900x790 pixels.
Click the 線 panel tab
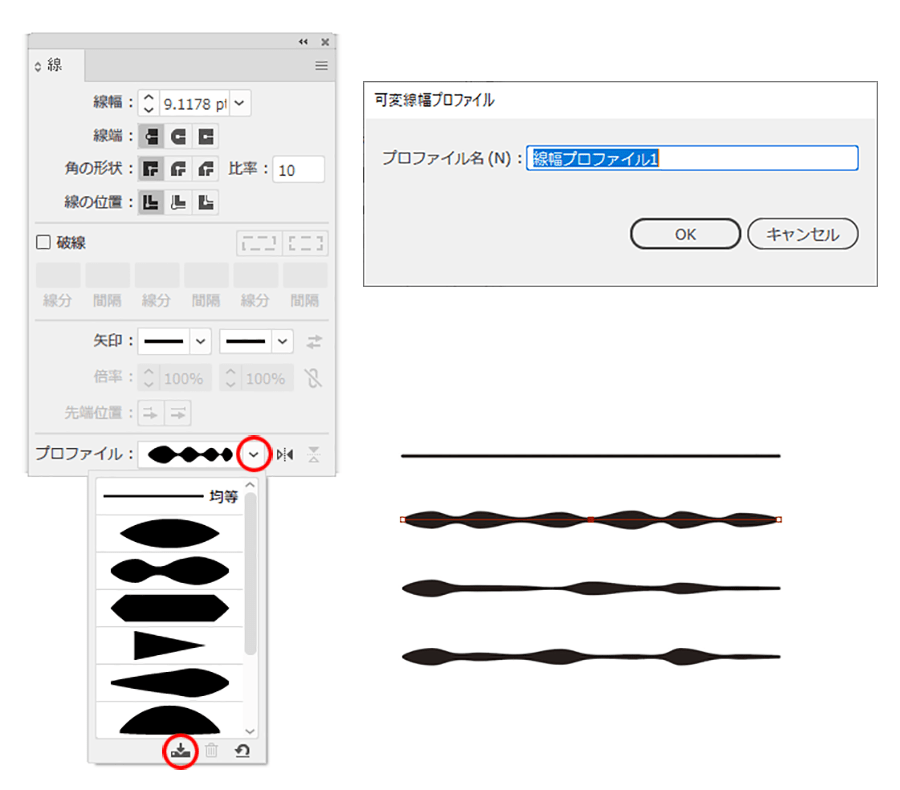point(56,65)
